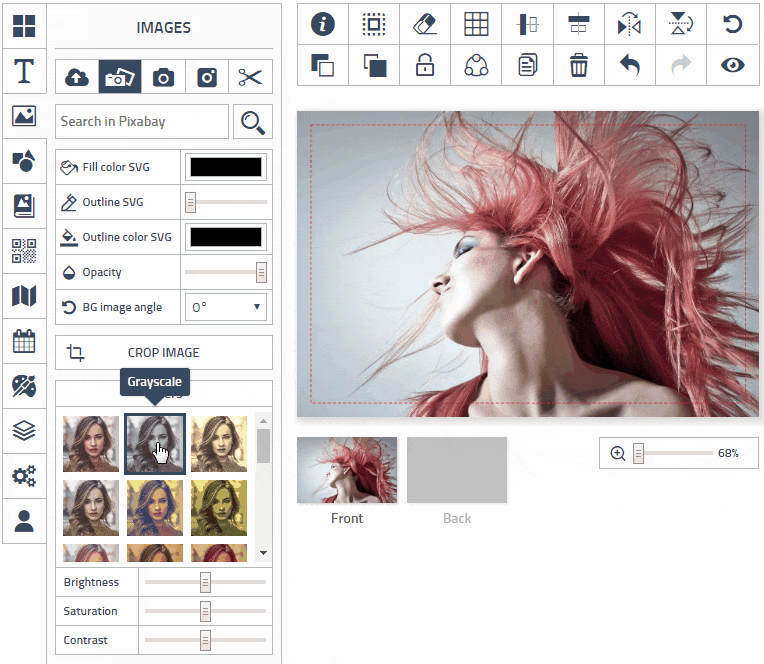The height and width of the screenshot is (664, 764).
Task: Click the Brightness slider handle
Action: click(x=205, y=582)
